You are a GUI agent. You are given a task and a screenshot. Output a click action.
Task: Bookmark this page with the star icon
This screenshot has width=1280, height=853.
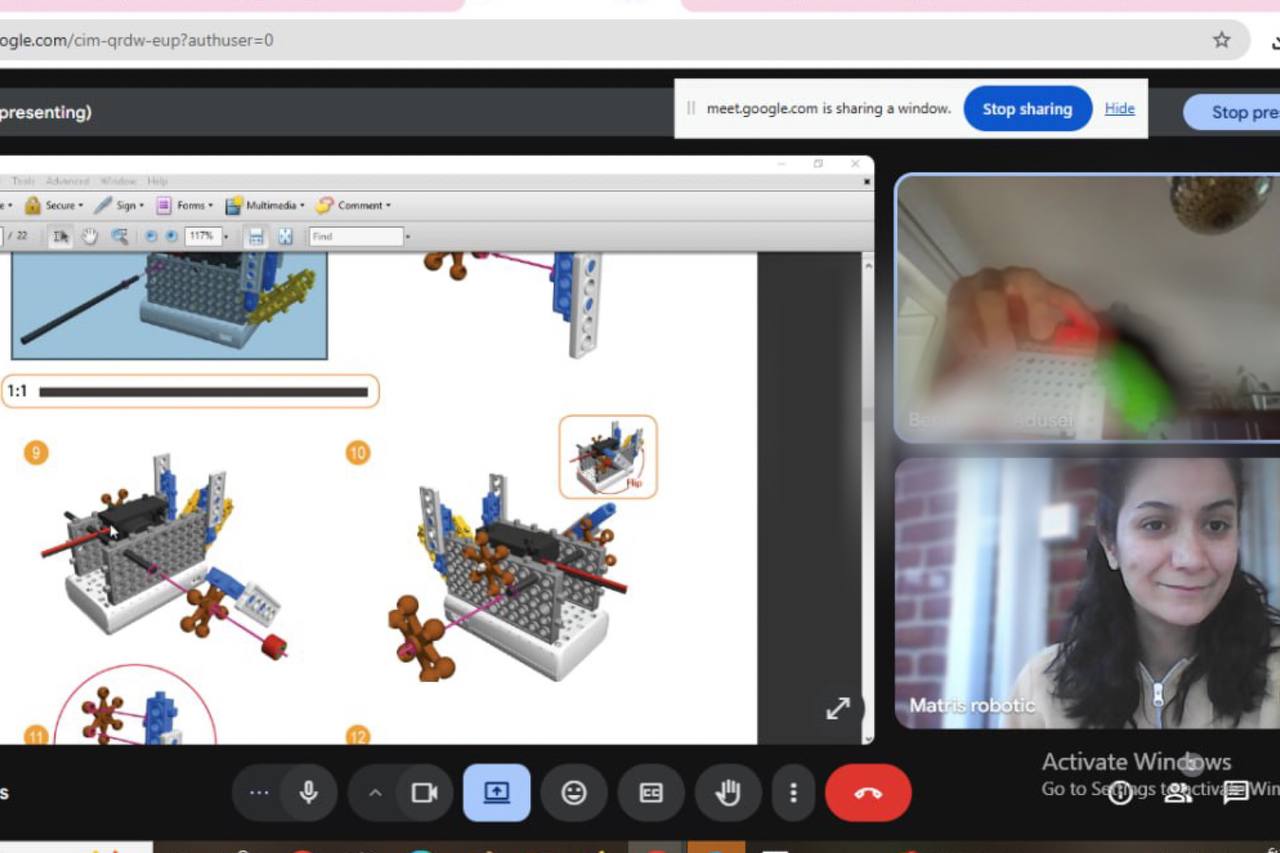1221,40
